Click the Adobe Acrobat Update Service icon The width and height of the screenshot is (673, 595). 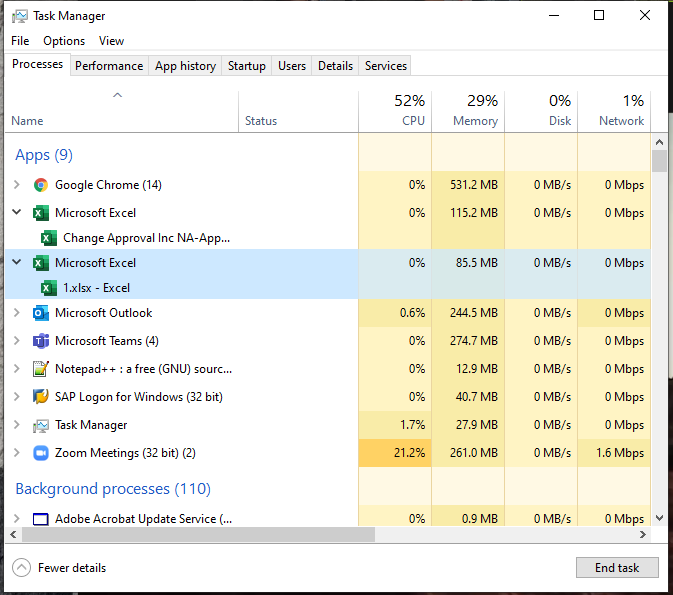(41, 519)
